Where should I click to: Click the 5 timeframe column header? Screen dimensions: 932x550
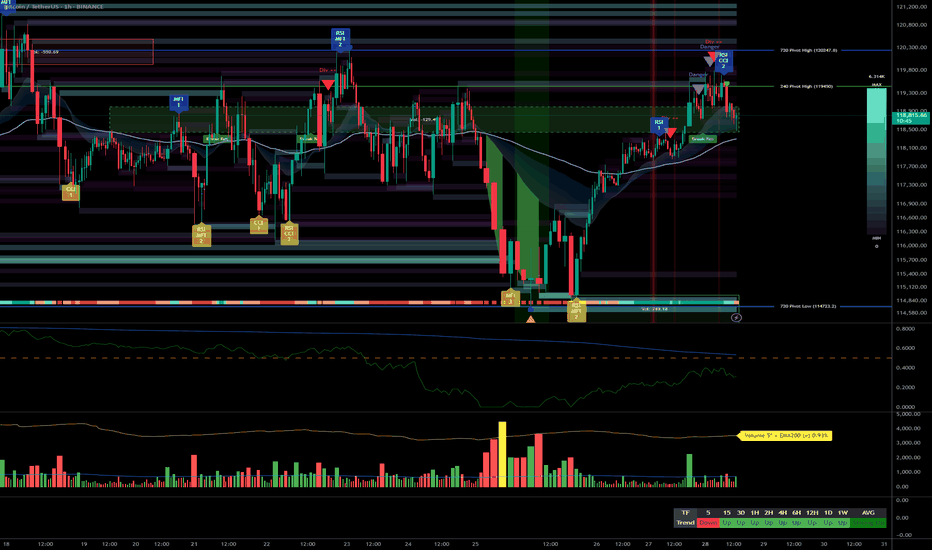pos(708,513)
